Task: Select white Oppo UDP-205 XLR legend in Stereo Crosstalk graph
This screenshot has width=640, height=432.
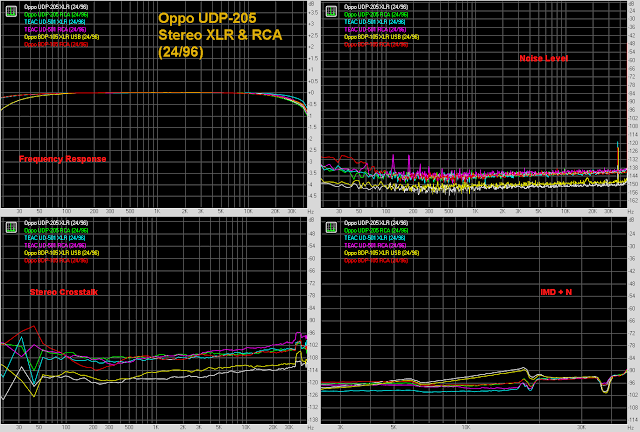Action: (56, 223)
